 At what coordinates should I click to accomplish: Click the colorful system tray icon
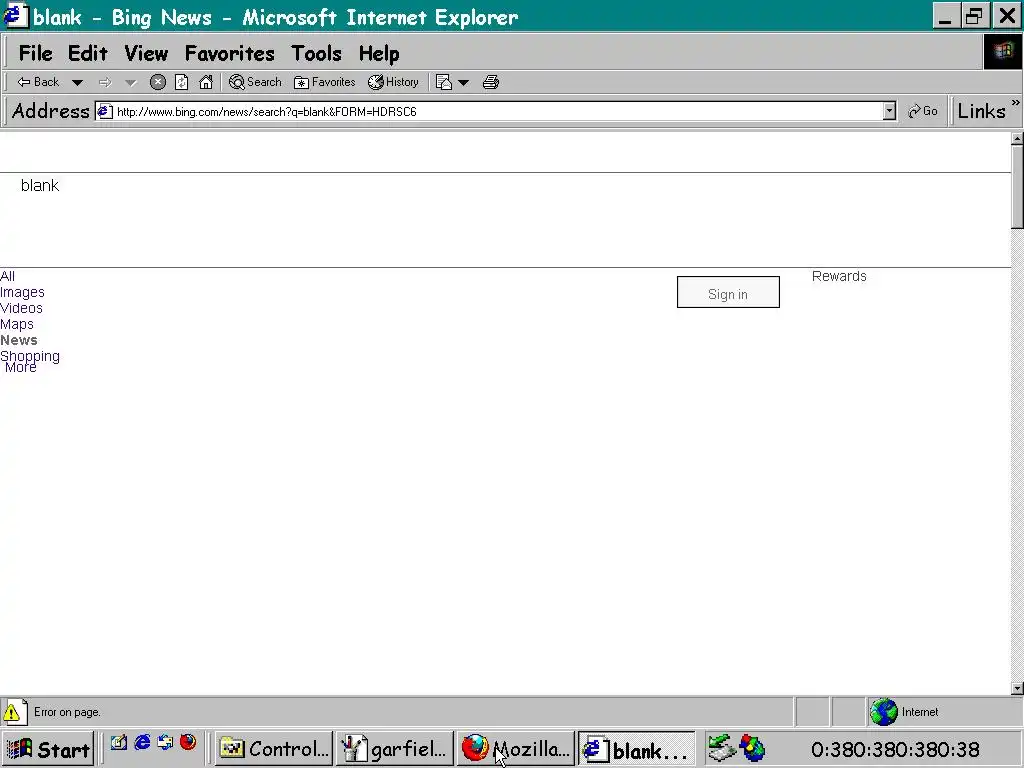[752, 748]
